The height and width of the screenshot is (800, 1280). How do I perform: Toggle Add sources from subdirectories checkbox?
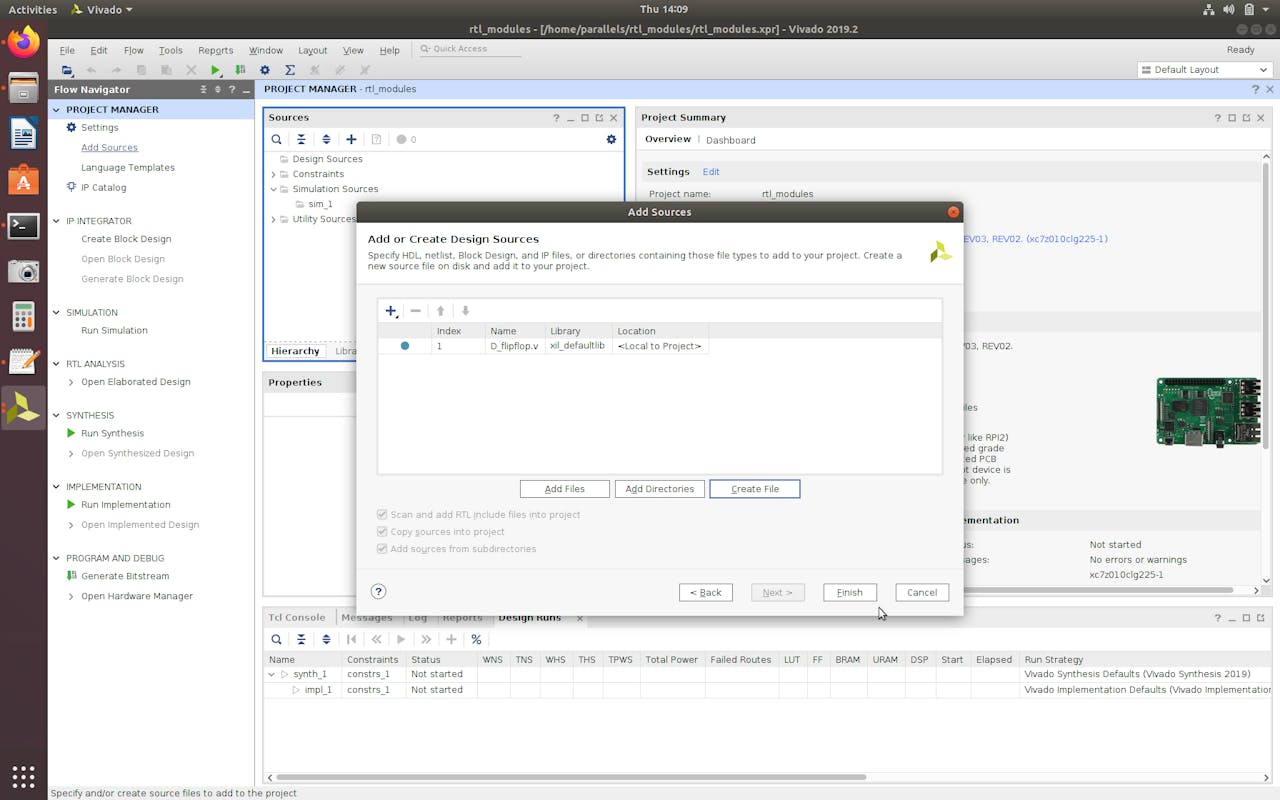coord(382,548)
